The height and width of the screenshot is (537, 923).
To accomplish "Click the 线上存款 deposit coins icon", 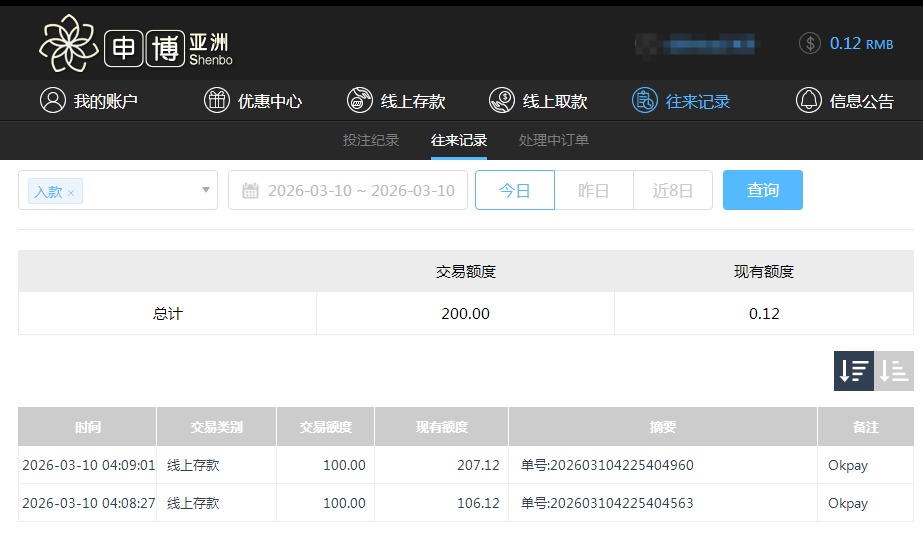I will click(x=360, y=100).
